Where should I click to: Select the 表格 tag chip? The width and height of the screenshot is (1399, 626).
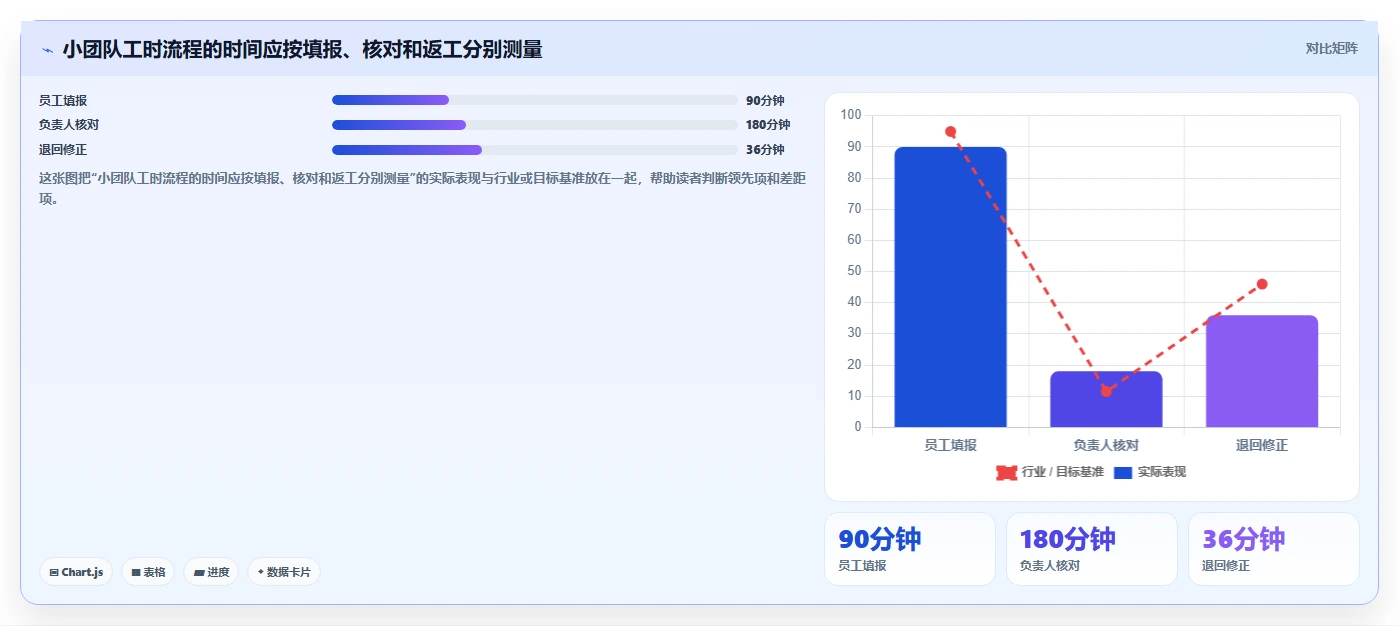(148, 572)
